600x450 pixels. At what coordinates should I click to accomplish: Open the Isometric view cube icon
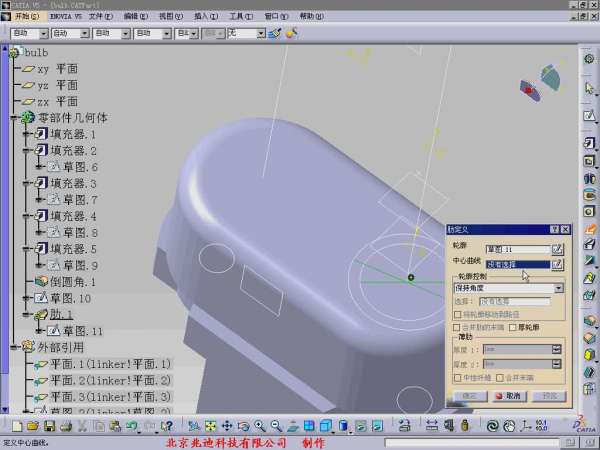click(x=326, y=426)
